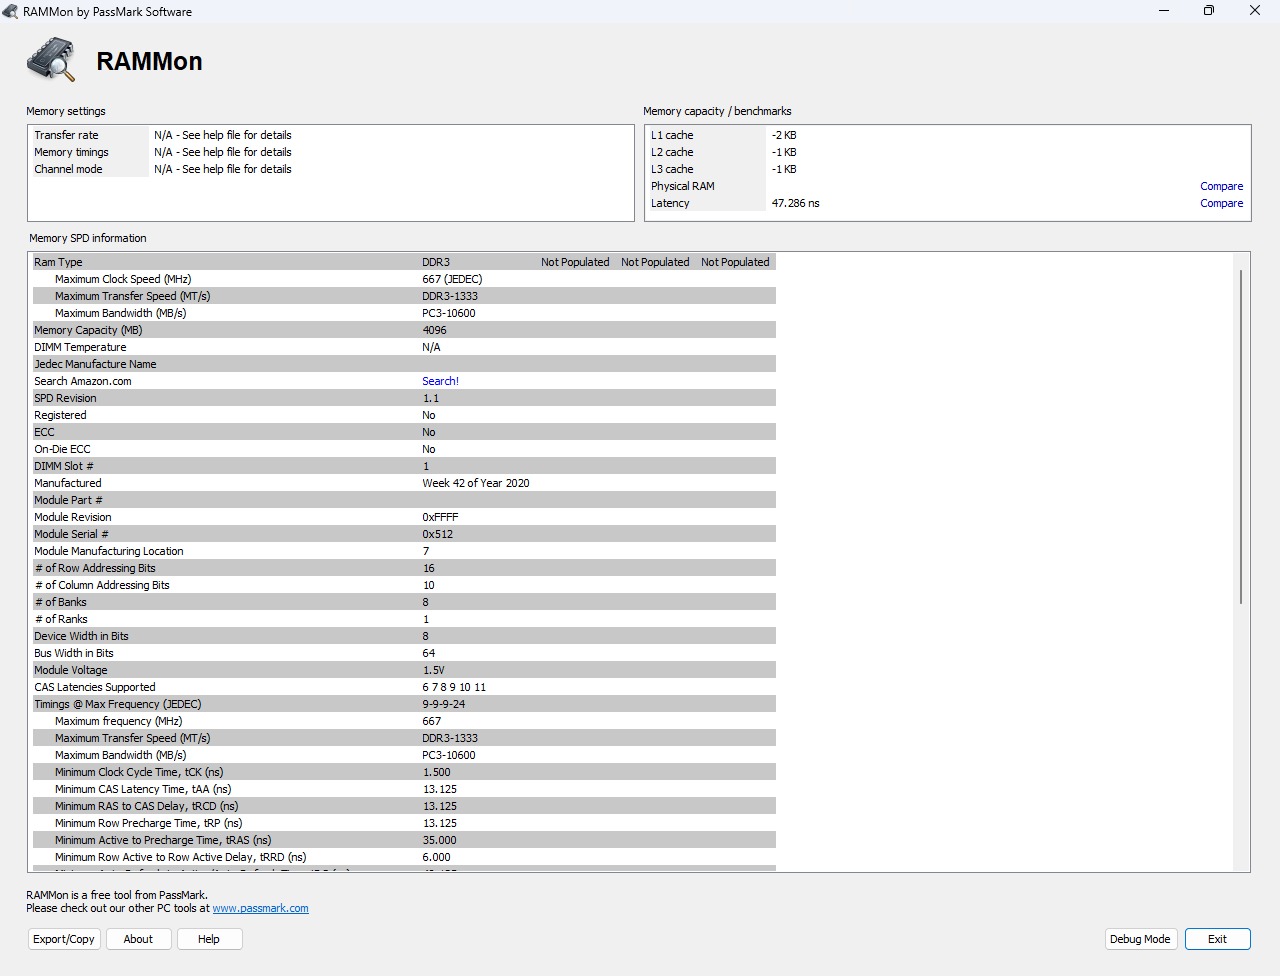Select the Device Width in Bits row

pos(404,636)
